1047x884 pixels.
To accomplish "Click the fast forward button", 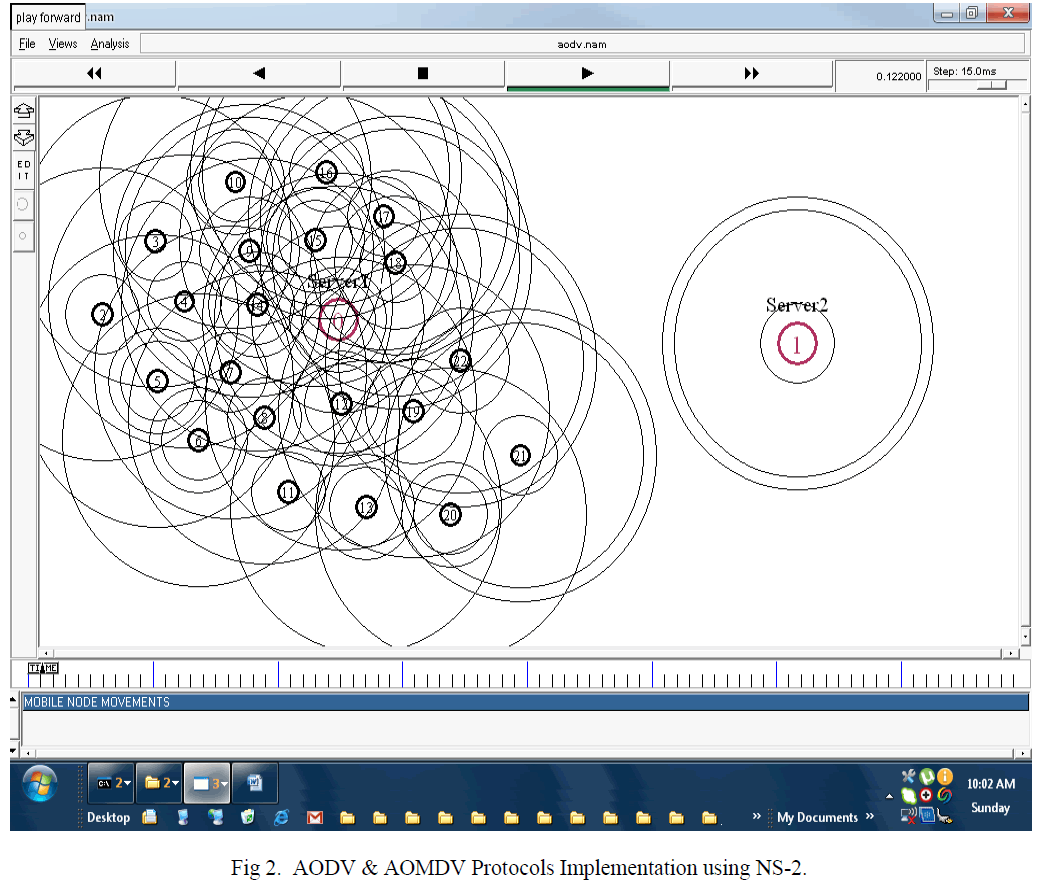I will pyautogui.click(x=752, y=74).
